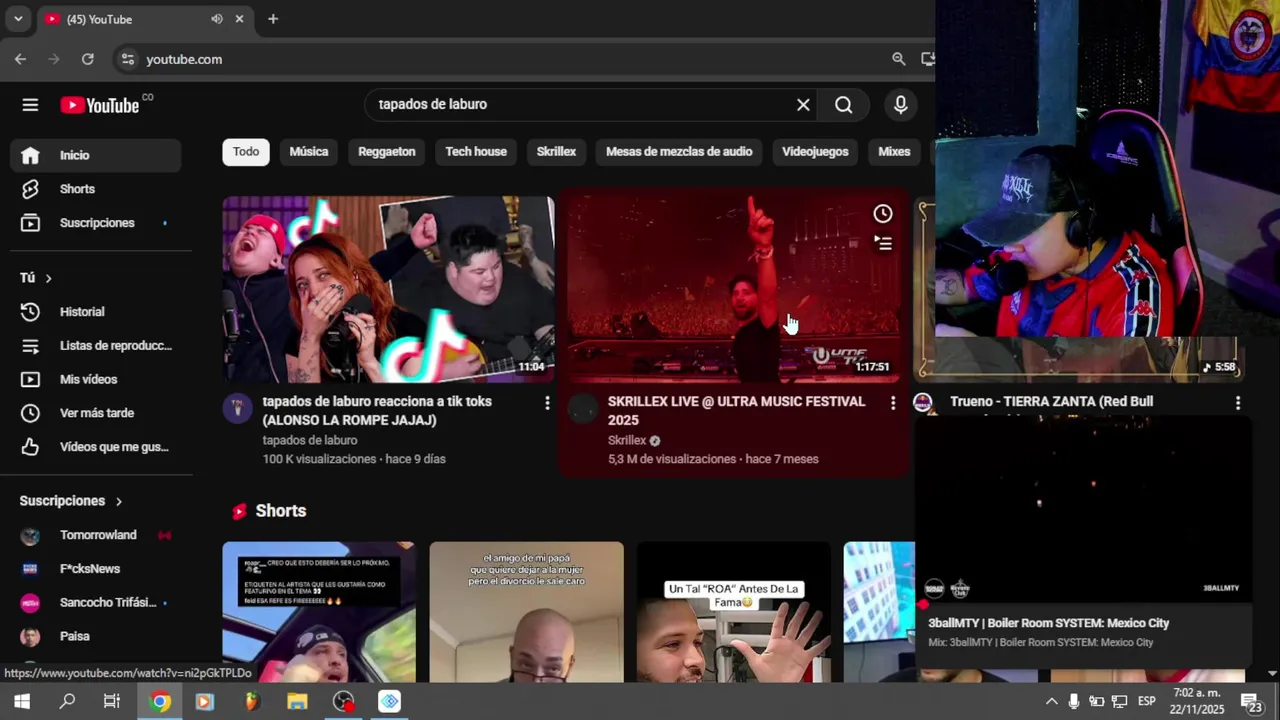Filter by Mesas de mezclas de audio chip

click(x=679, y=152)
